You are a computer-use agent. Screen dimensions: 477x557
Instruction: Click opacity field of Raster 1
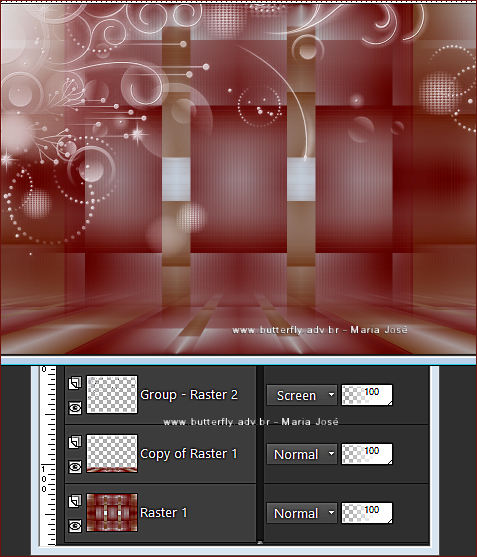tap(367, 513)
